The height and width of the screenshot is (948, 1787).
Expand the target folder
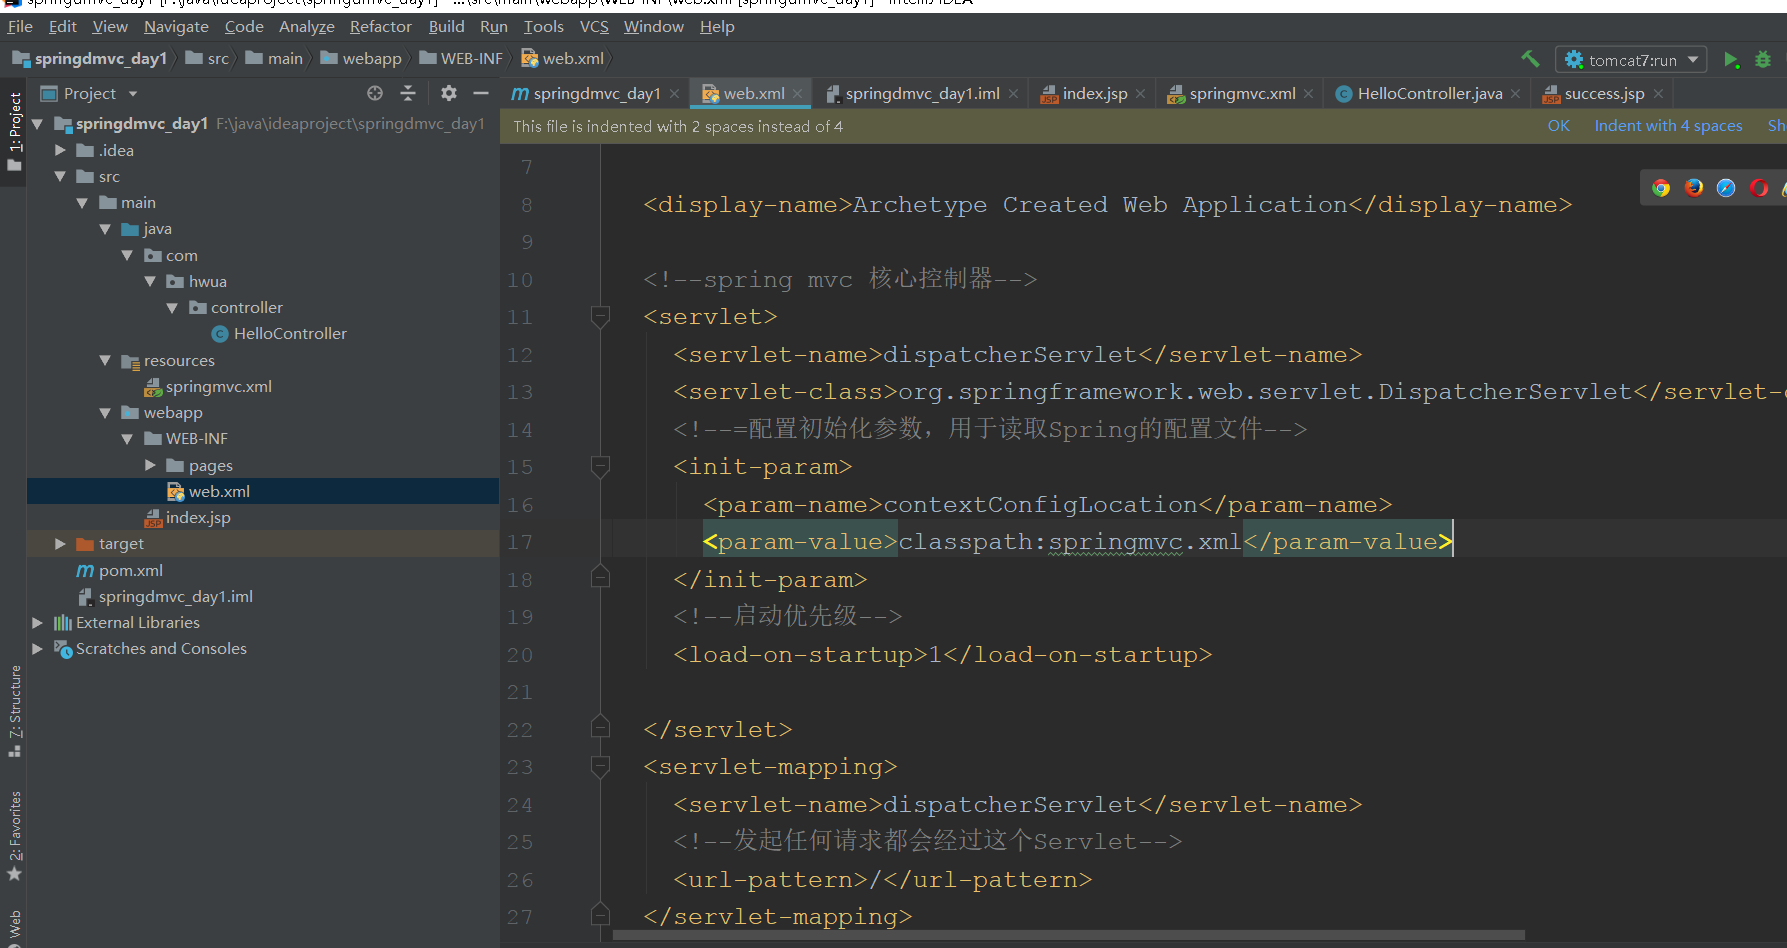[60, 544]
